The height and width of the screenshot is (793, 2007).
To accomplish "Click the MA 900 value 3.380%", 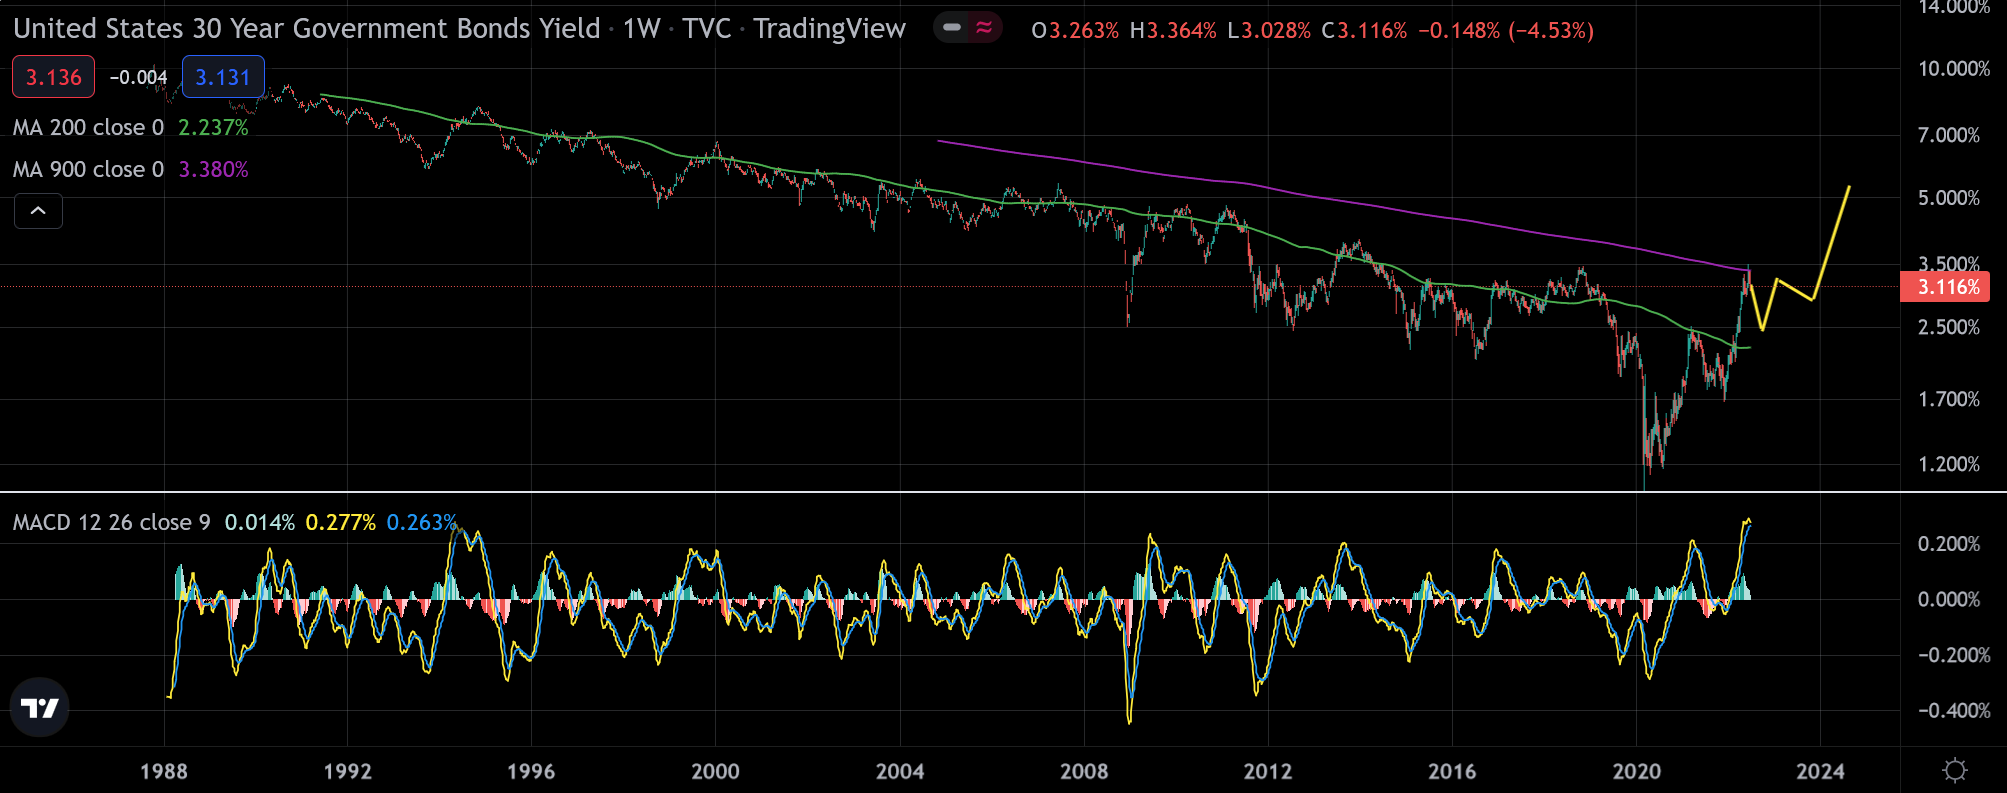I will [213, 170].
